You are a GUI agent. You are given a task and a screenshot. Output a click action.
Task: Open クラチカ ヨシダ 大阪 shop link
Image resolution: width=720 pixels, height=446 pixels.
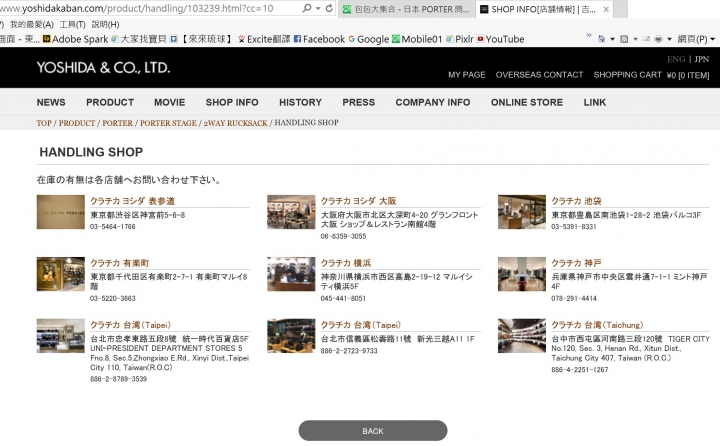pyautogui.click(x=358, y=201)
